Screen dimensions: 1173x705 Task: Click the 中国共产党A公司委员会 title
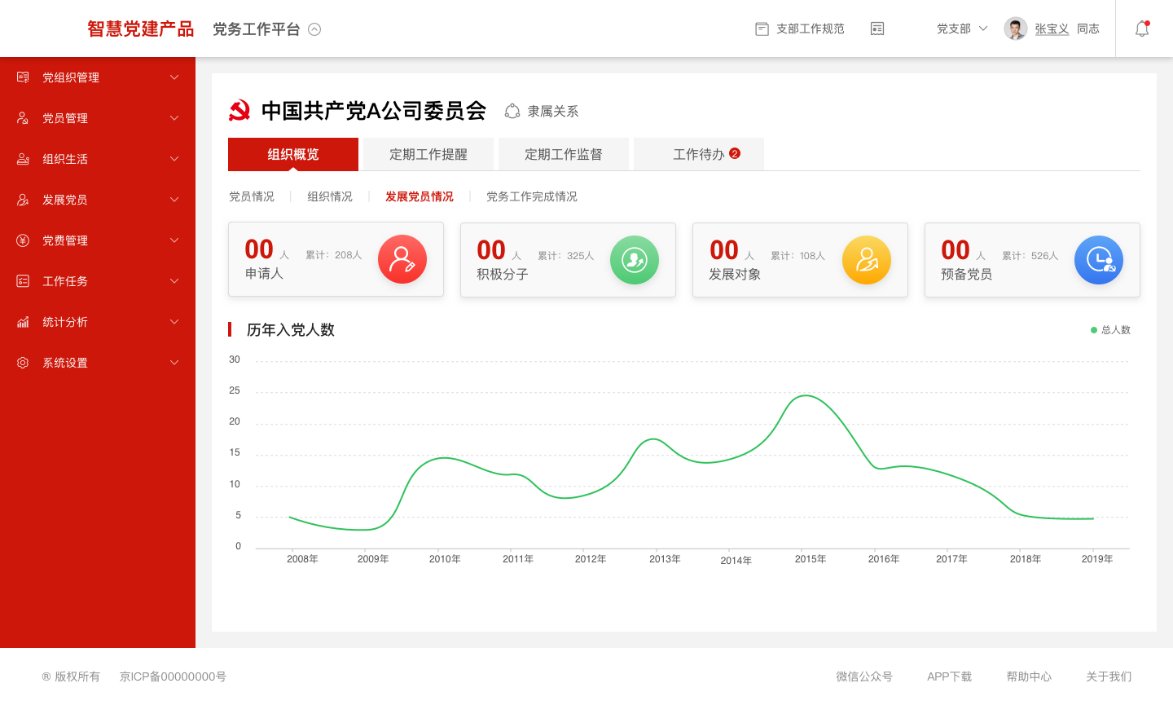(373, 111)
